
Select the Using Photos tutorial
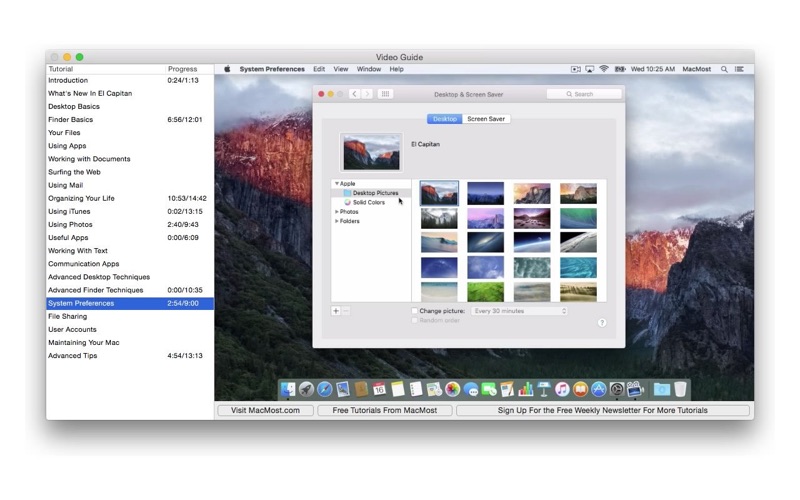[130, 224]
